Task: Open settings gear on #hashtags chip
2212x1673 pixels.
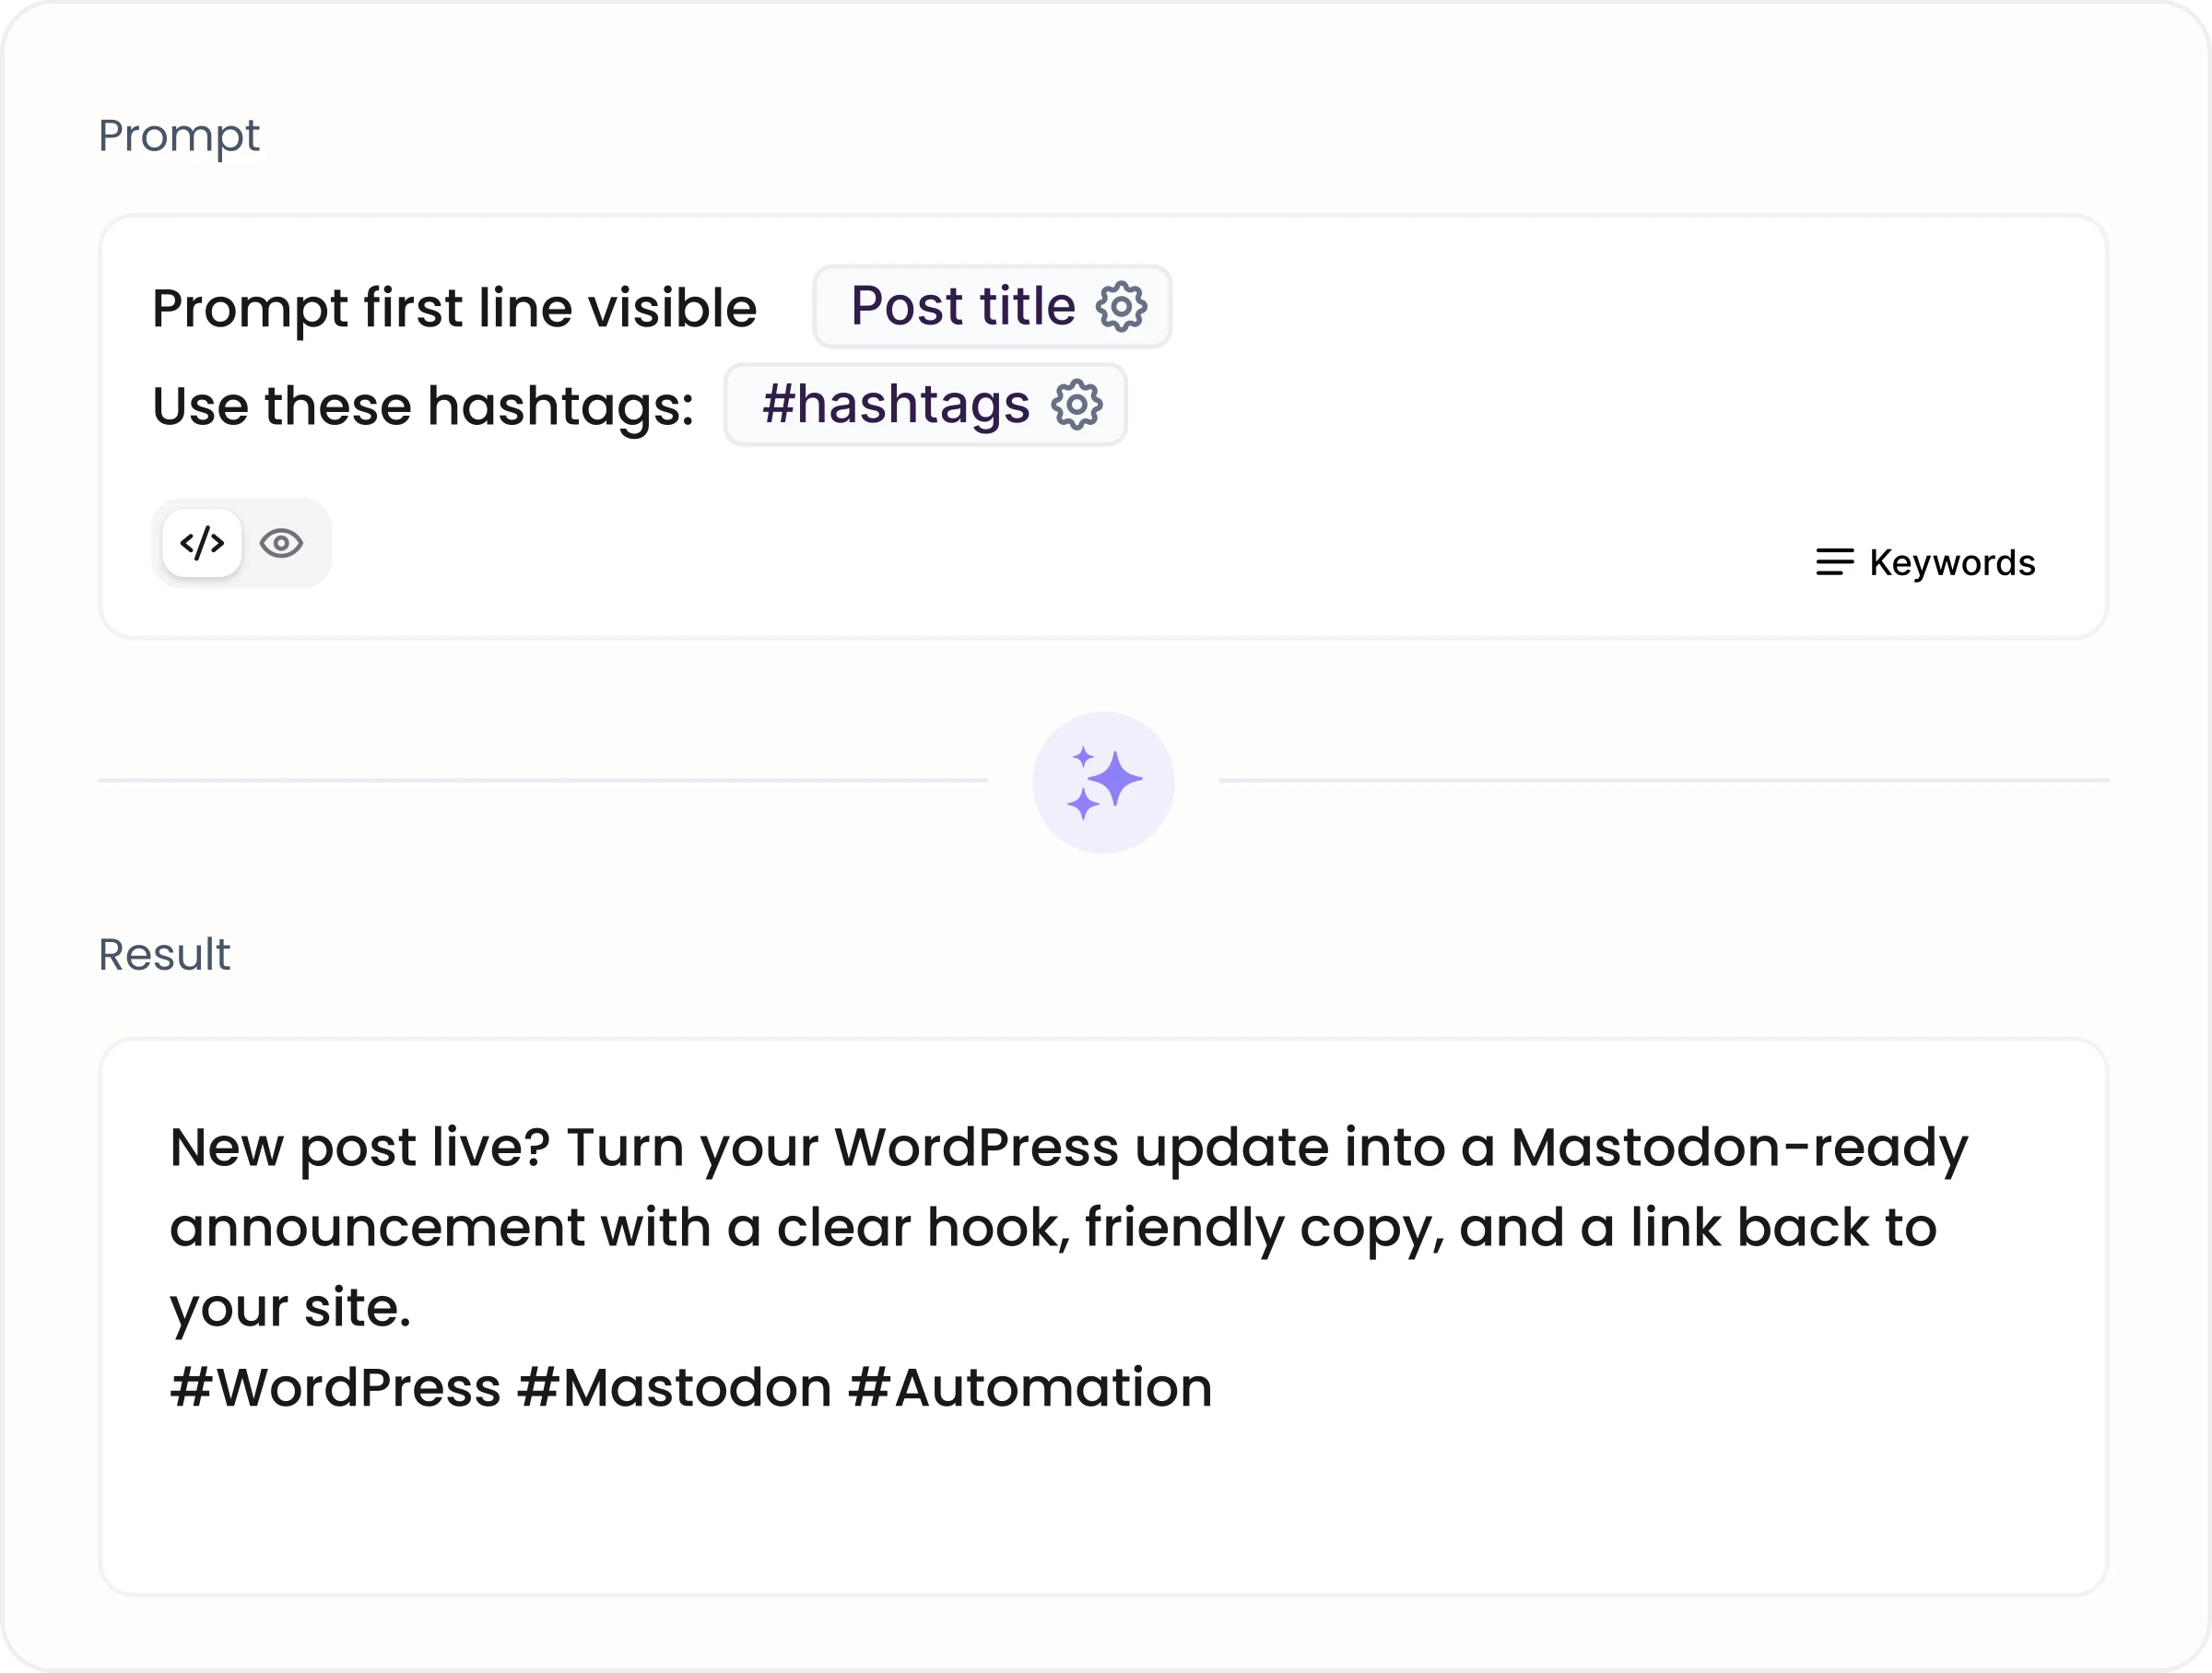Action: pyautogui.click(x=1077, y=404)
